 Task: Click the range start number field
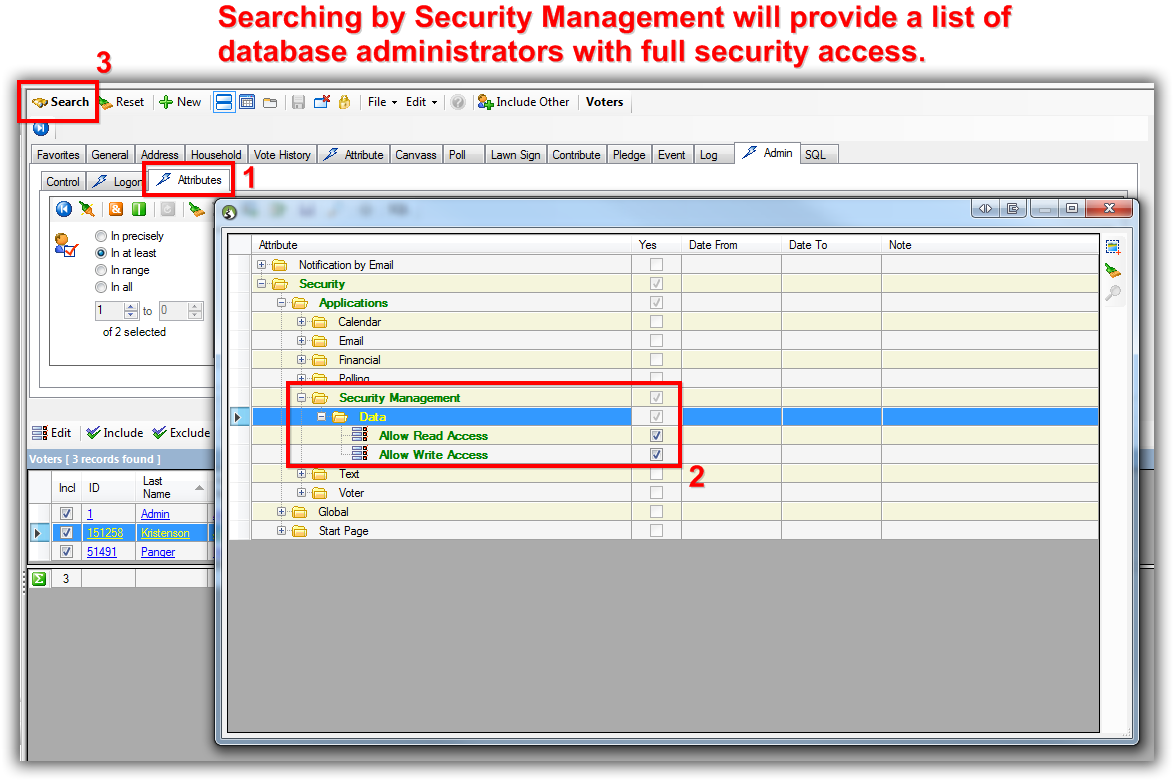click(x=110, y=311)
